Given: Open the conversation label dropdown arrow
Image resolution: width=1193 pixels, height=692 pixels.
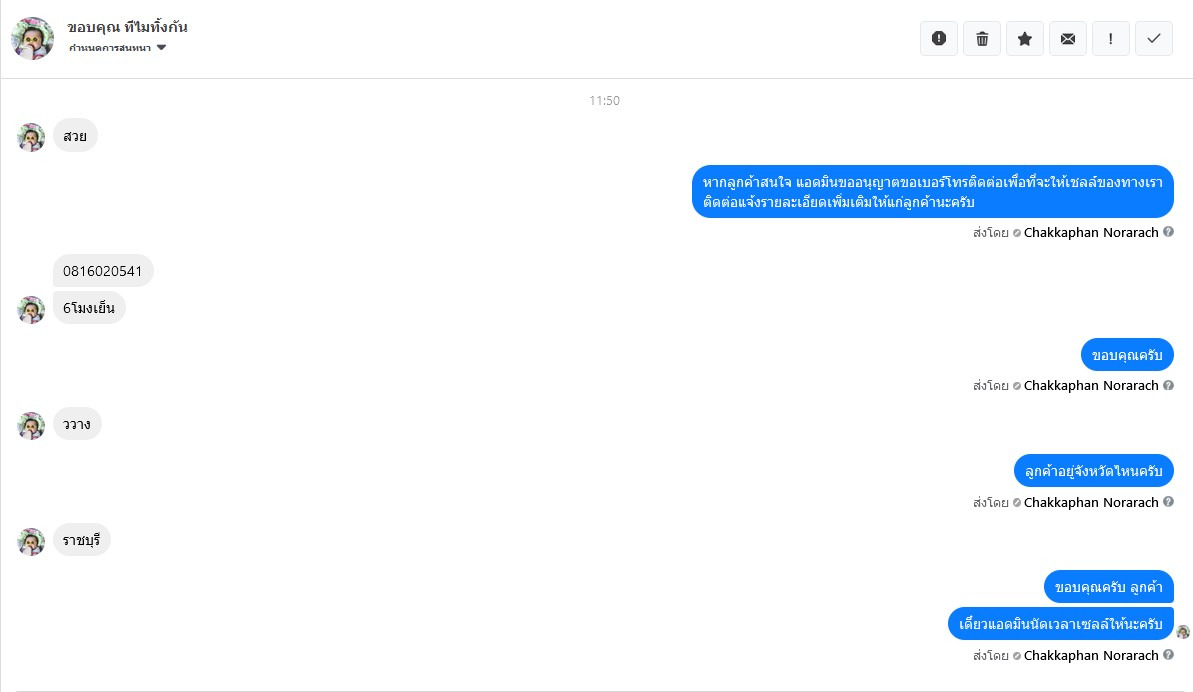Looking at the screenshot, I should [x=161, y=47].
